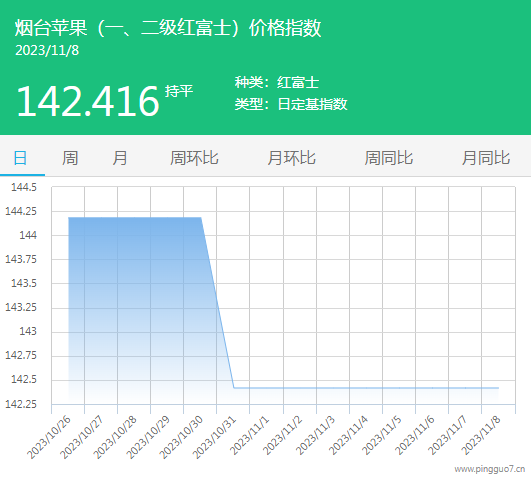Viewport: 531px width, 480px height.
Task: Open the 月 monthly tab
Action: pos(120,158)
